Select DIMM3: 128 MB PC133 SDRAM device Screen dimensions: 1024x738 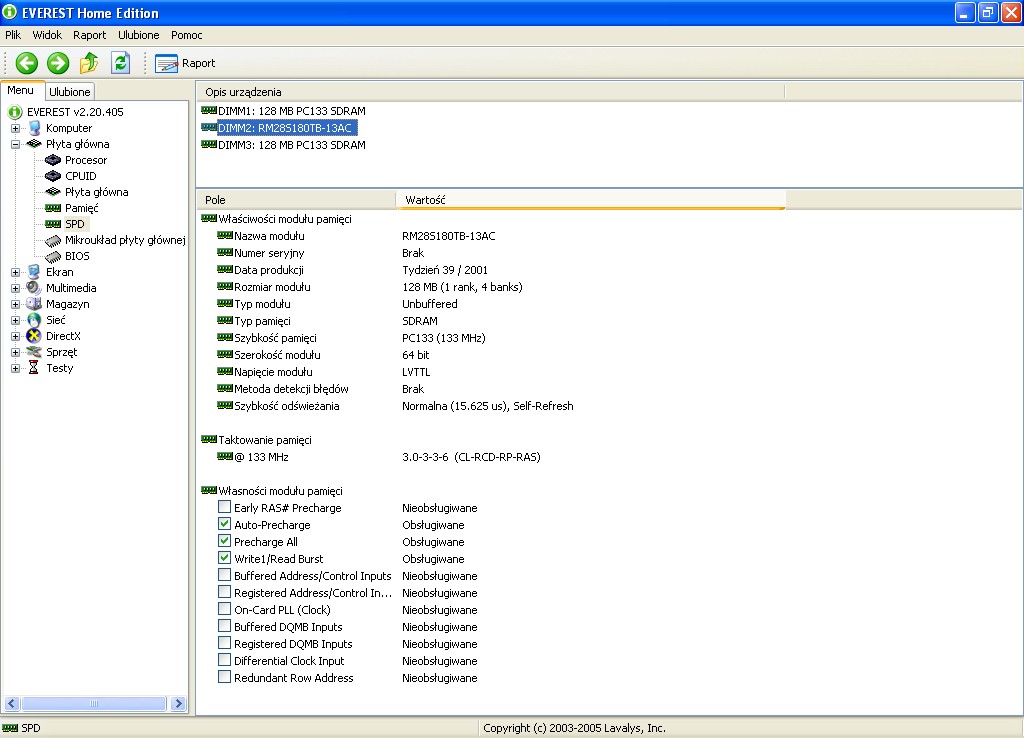tap(291, 145)
